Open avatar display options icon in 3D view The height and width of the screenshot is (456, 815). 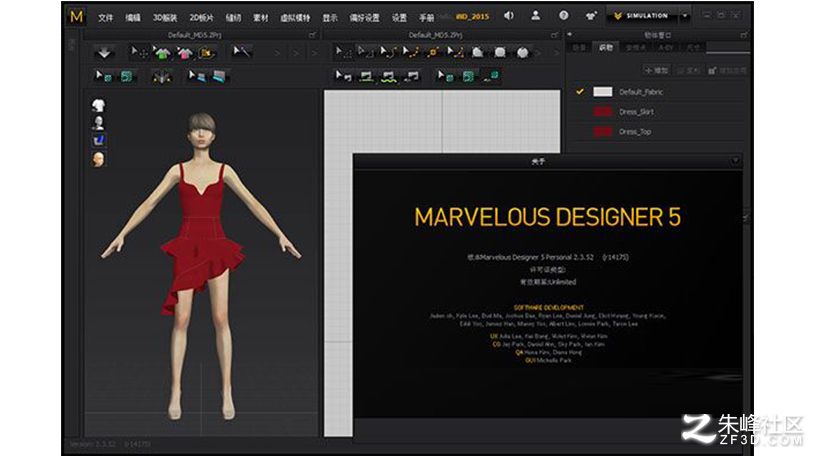click(x=98, y=123)
